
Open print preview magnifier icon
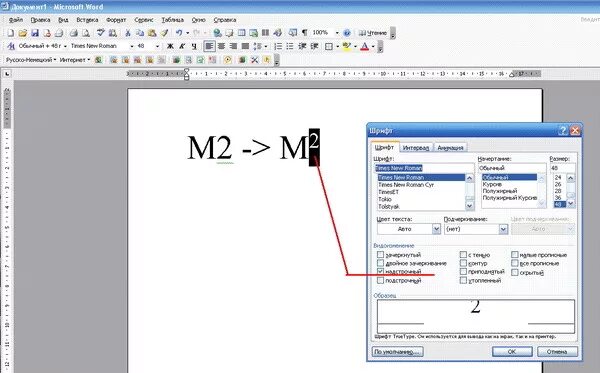point(86,33)
